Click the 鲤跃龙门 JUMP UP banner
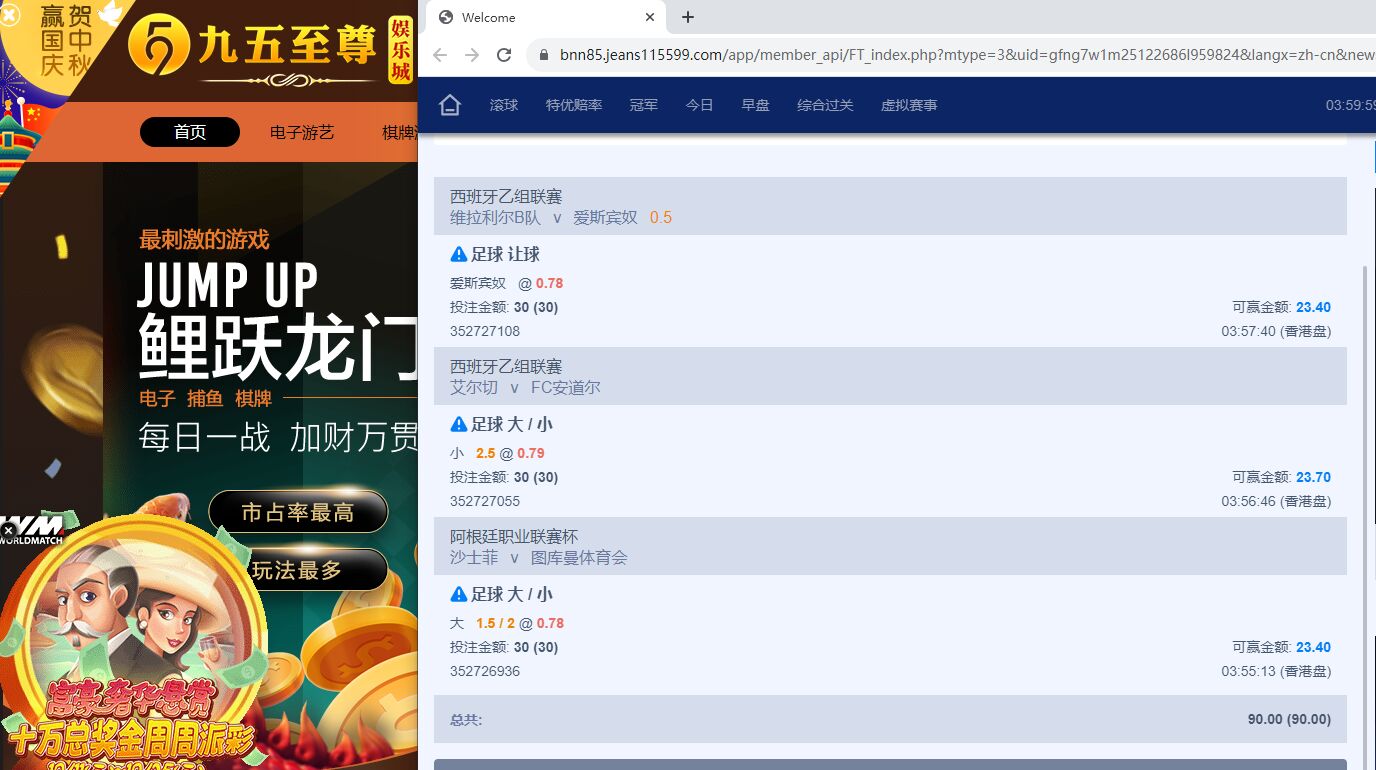Screen dimensions: 1376x770 pyautogui.click(x=278, y=322)
